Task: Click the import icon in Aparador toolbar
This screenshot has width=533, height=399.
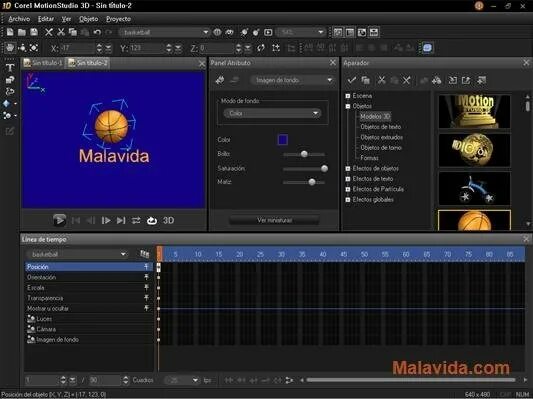Action: coord(453,80)
